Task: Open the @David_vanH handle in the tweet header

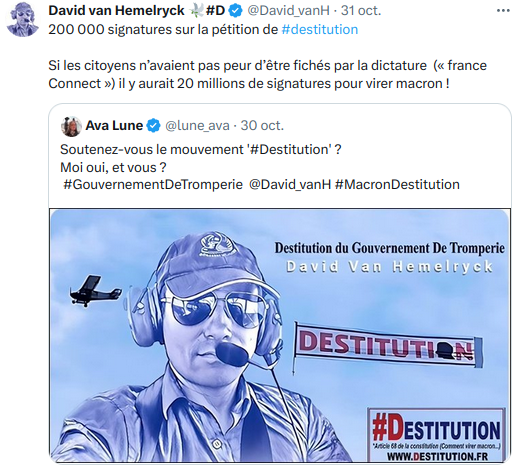Action: (288, 11)
